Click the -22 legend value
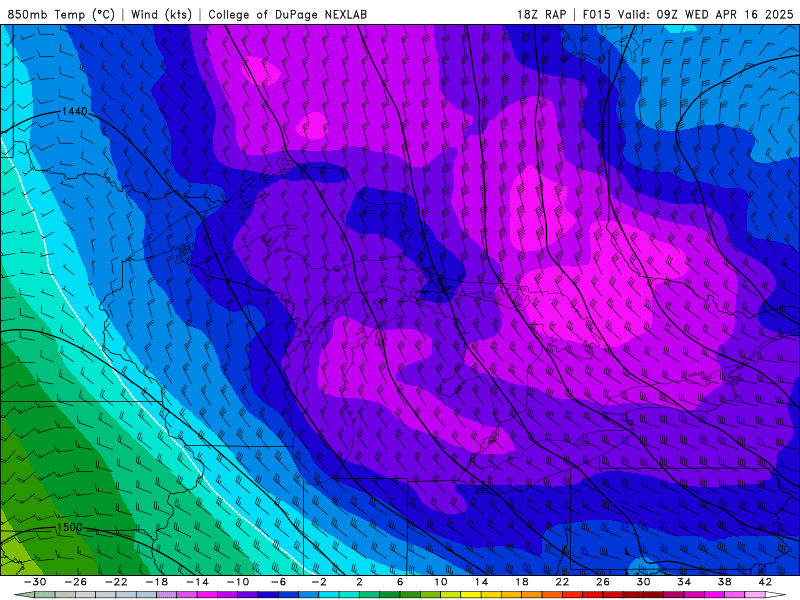 [x=116, y=582]
